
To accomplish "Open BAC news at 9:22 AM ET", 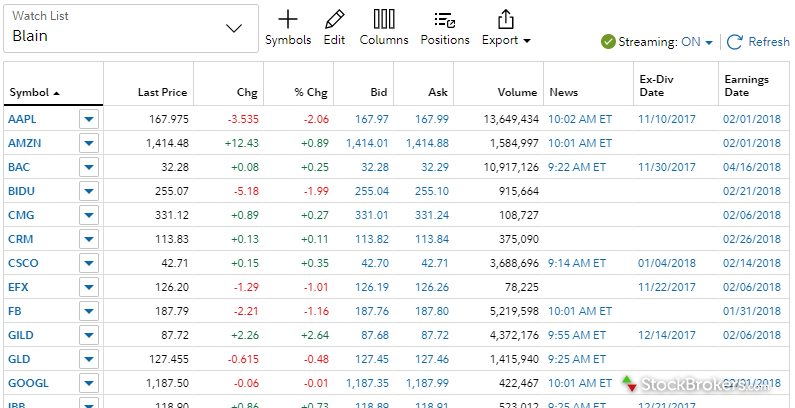I will (x=577, y=167).
